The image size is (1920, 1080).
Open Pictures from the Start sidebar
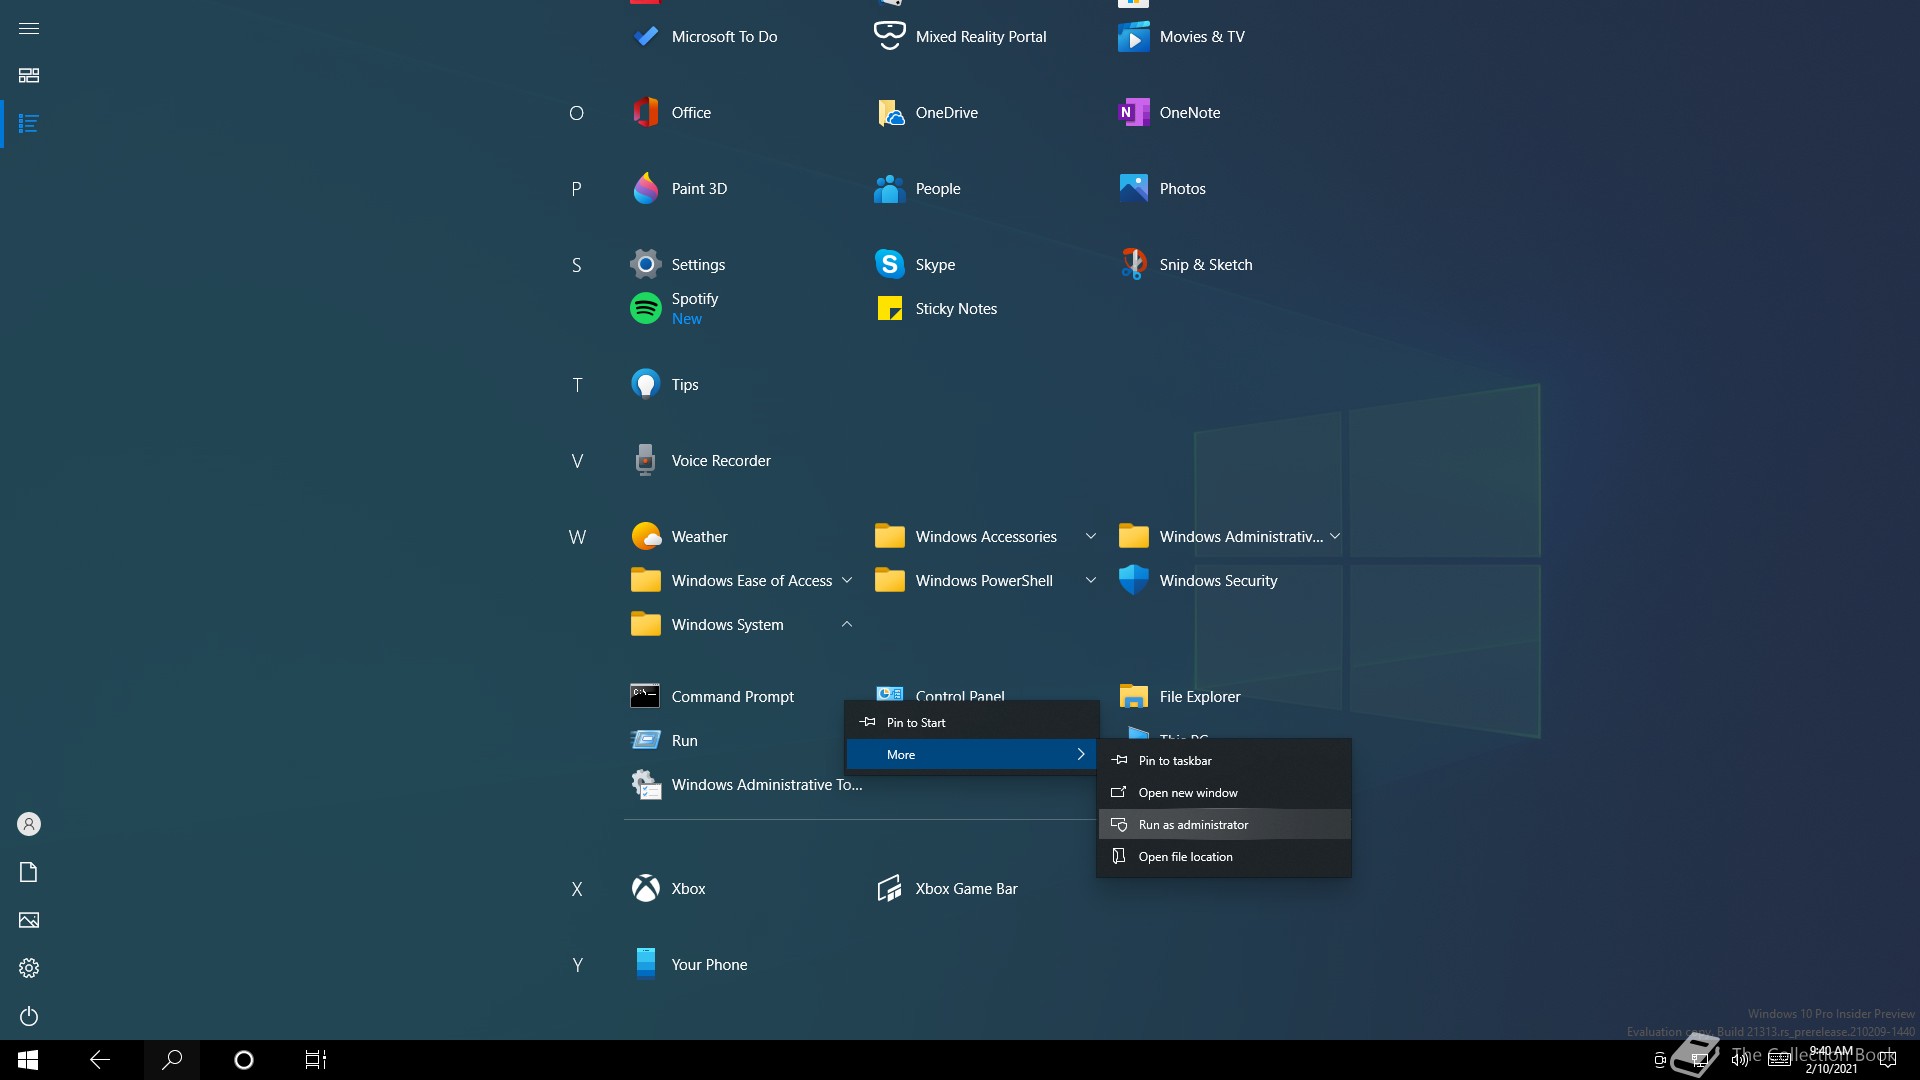point(29,920)
